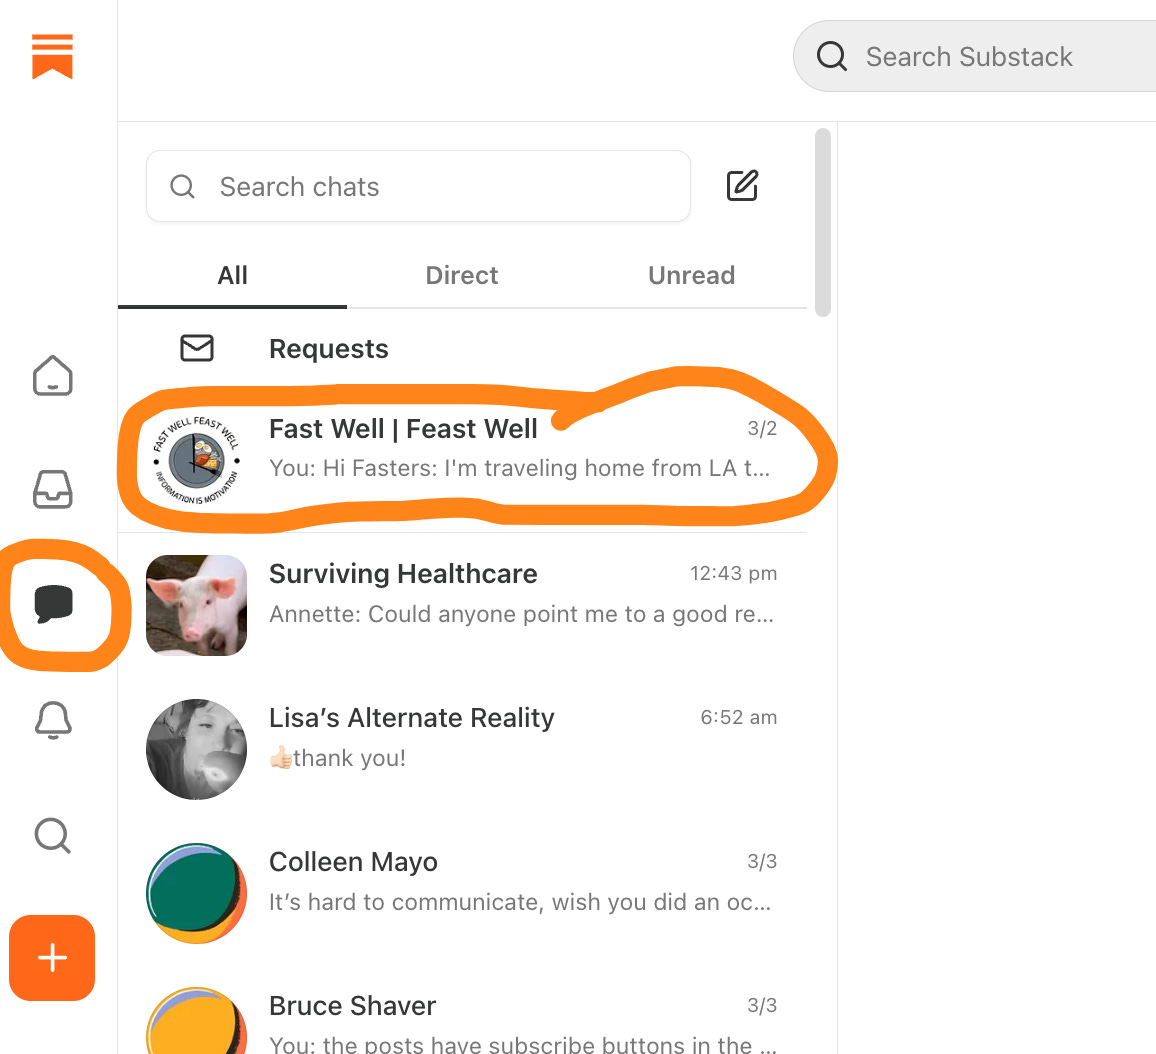
Task: Click preview "It's hard to communicate"
Action: point(520,902)
